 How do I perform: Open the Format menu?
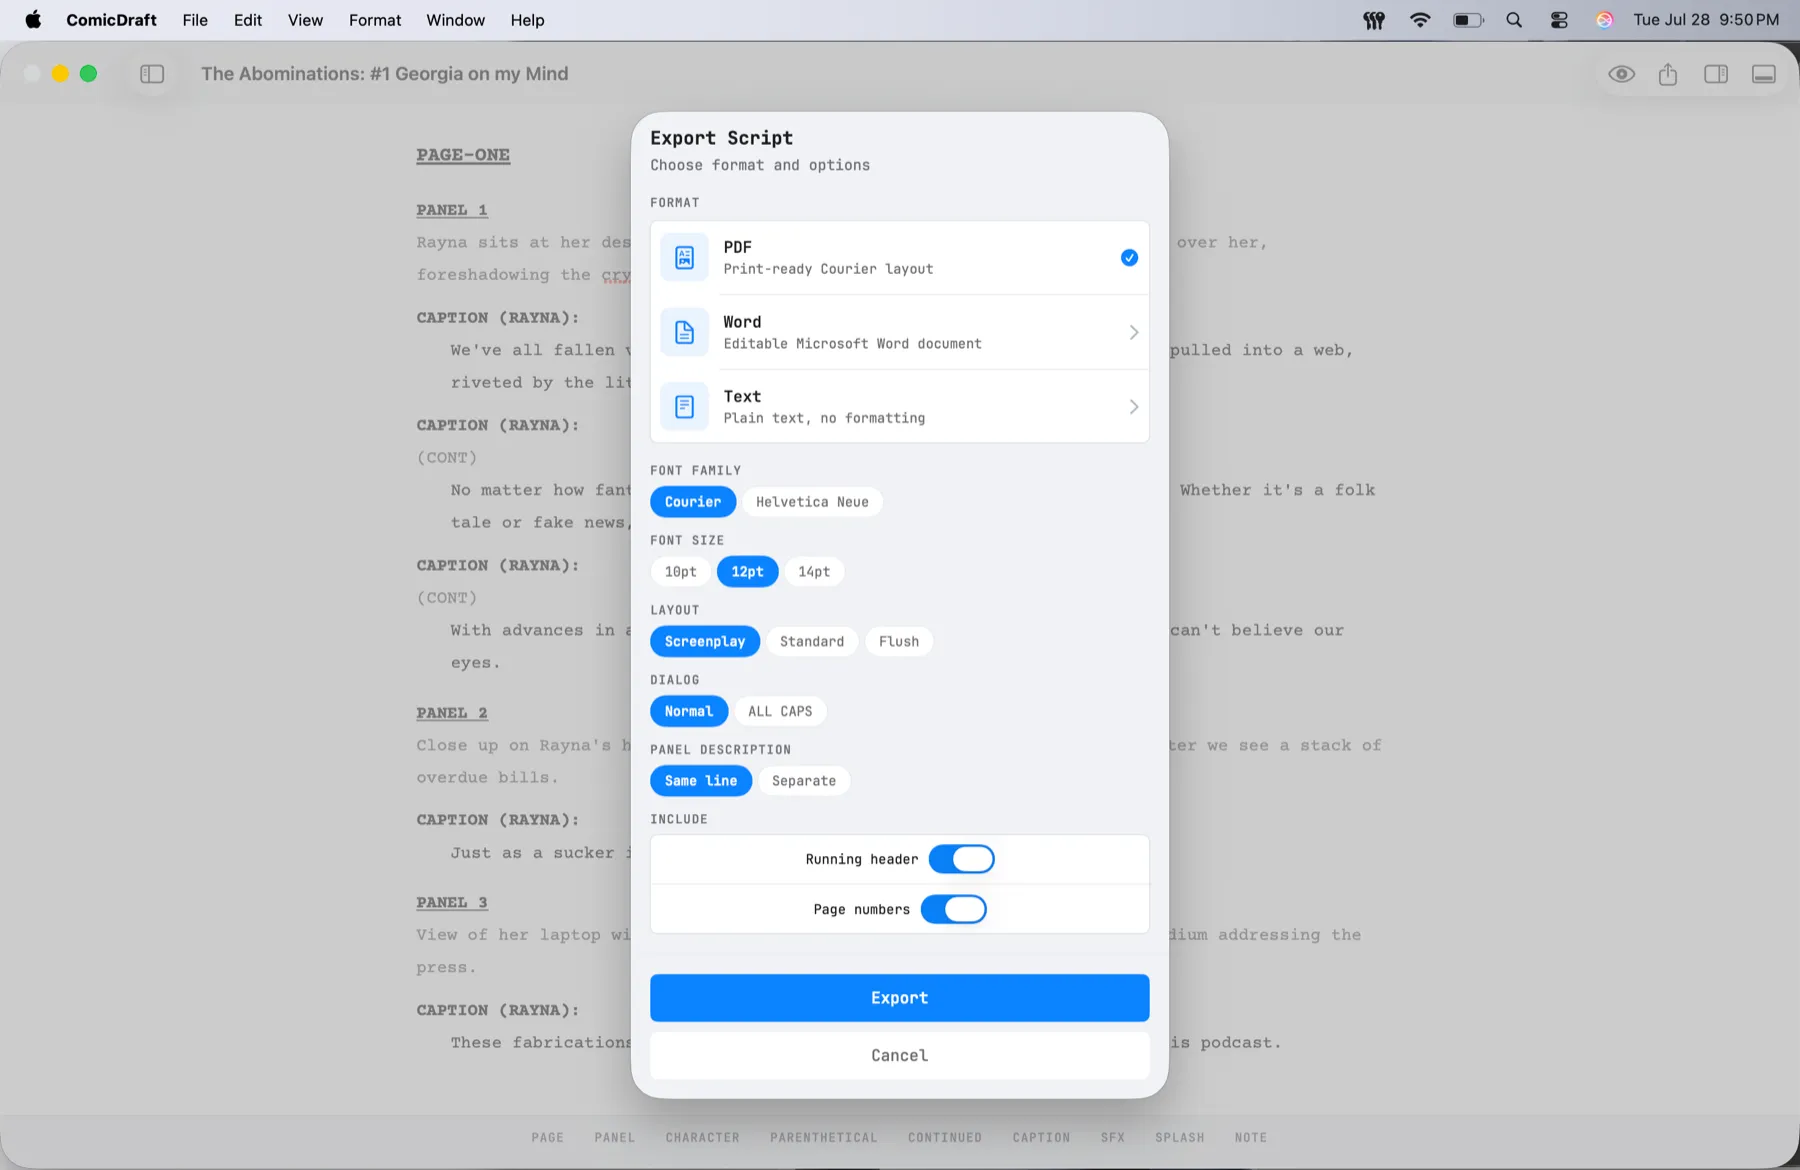click(375, 20)
